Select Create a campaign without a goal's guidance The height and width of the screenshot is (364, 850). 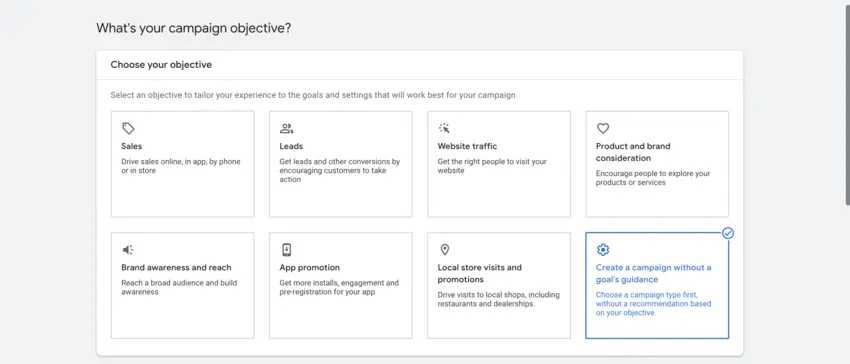[654, 273]
